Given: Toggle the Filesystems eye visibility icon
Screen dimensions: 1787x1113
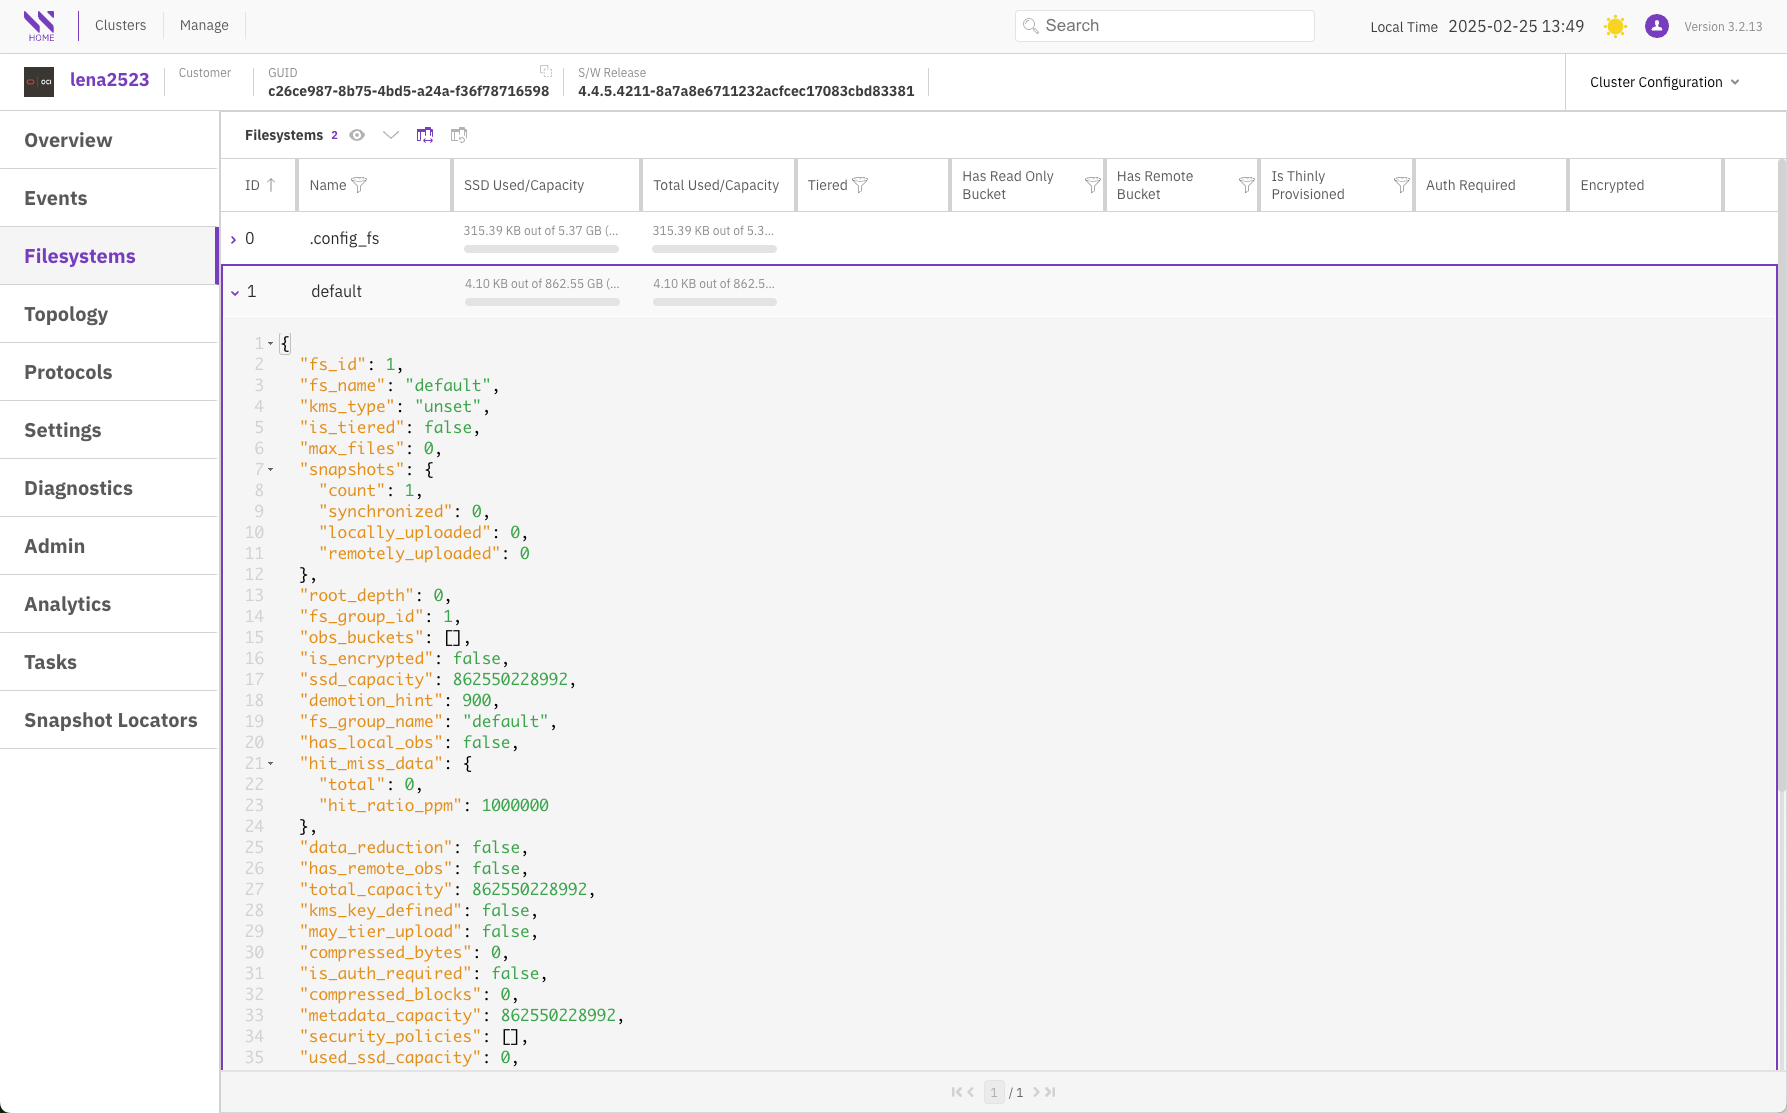Looking at the screenshot, I should 357,135.
